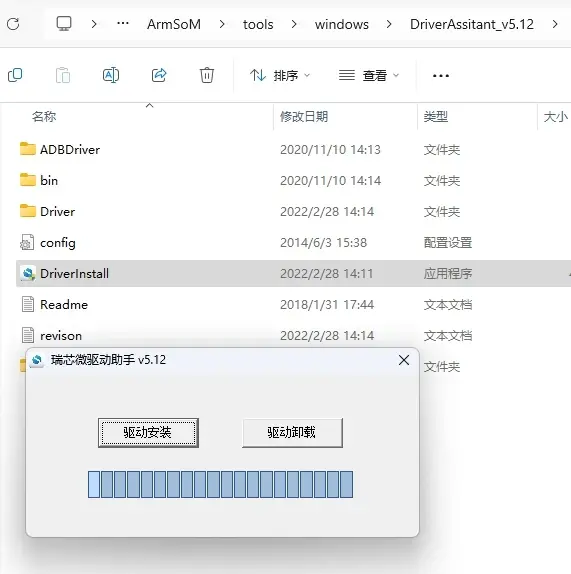Refresh the folder view

13,24
